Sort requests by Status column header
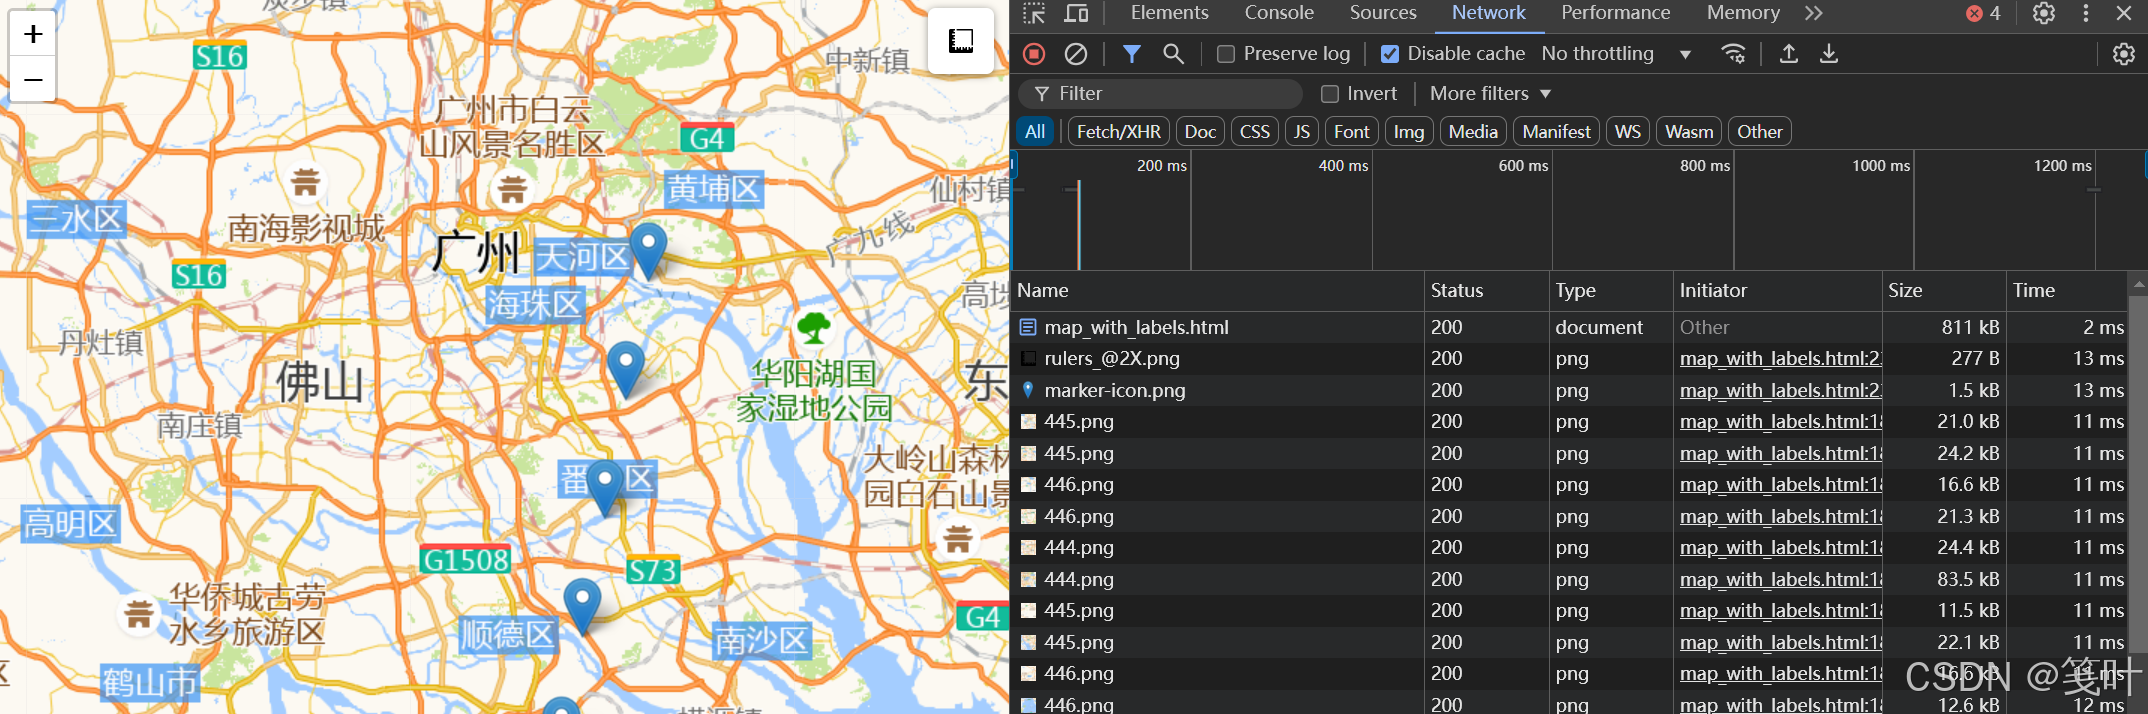Viewport: 2148px width, 714px height. 1487,291
